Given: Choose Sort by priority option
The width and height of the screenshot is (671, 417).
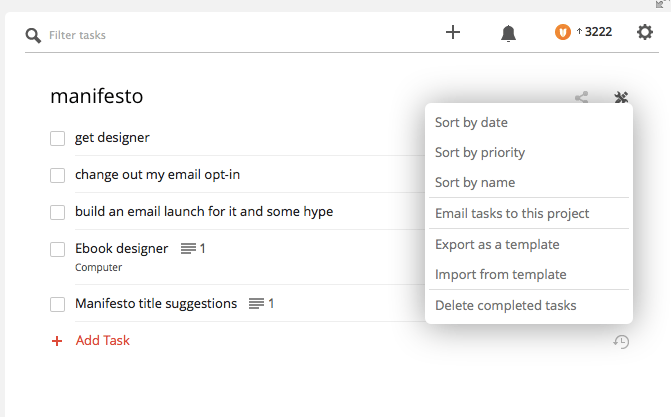Looking at the screenshot, I should click(480, 153).
